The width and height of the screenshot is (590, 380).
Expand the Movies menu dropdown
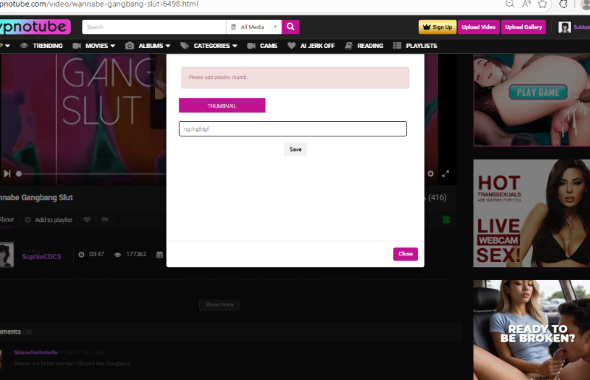[94, 46]
